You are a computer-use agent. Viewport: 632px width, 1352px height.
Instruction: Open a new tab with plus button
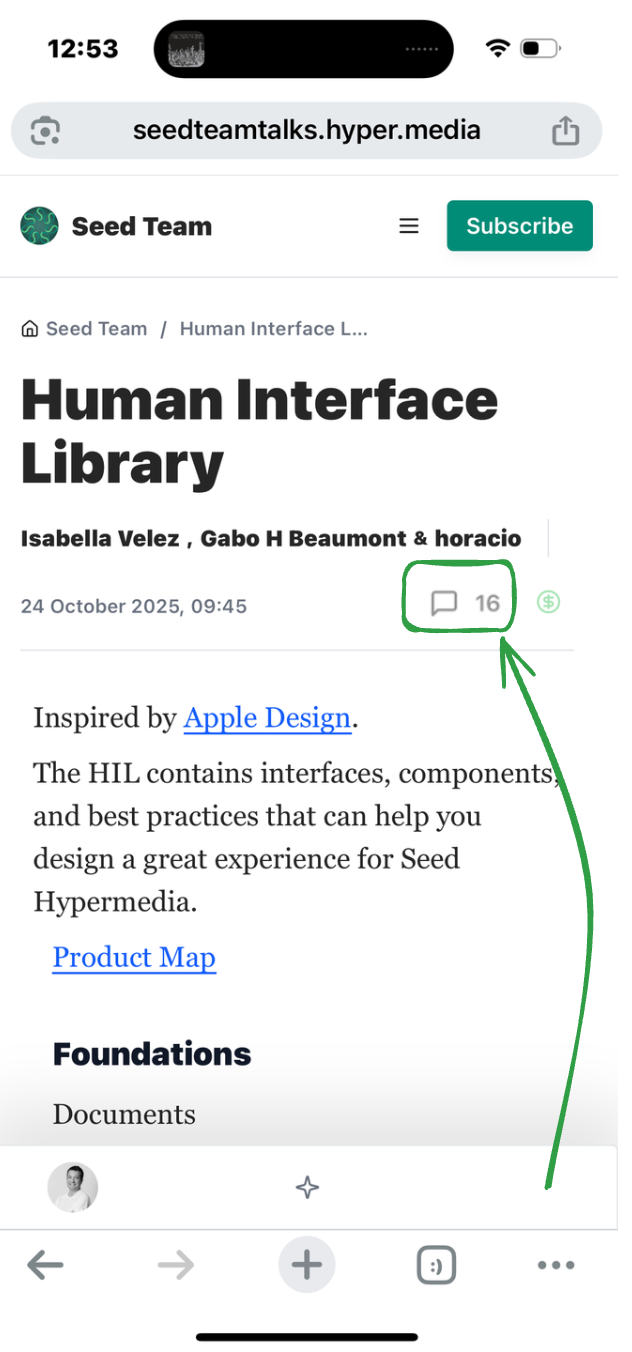tap(307, 1266)
